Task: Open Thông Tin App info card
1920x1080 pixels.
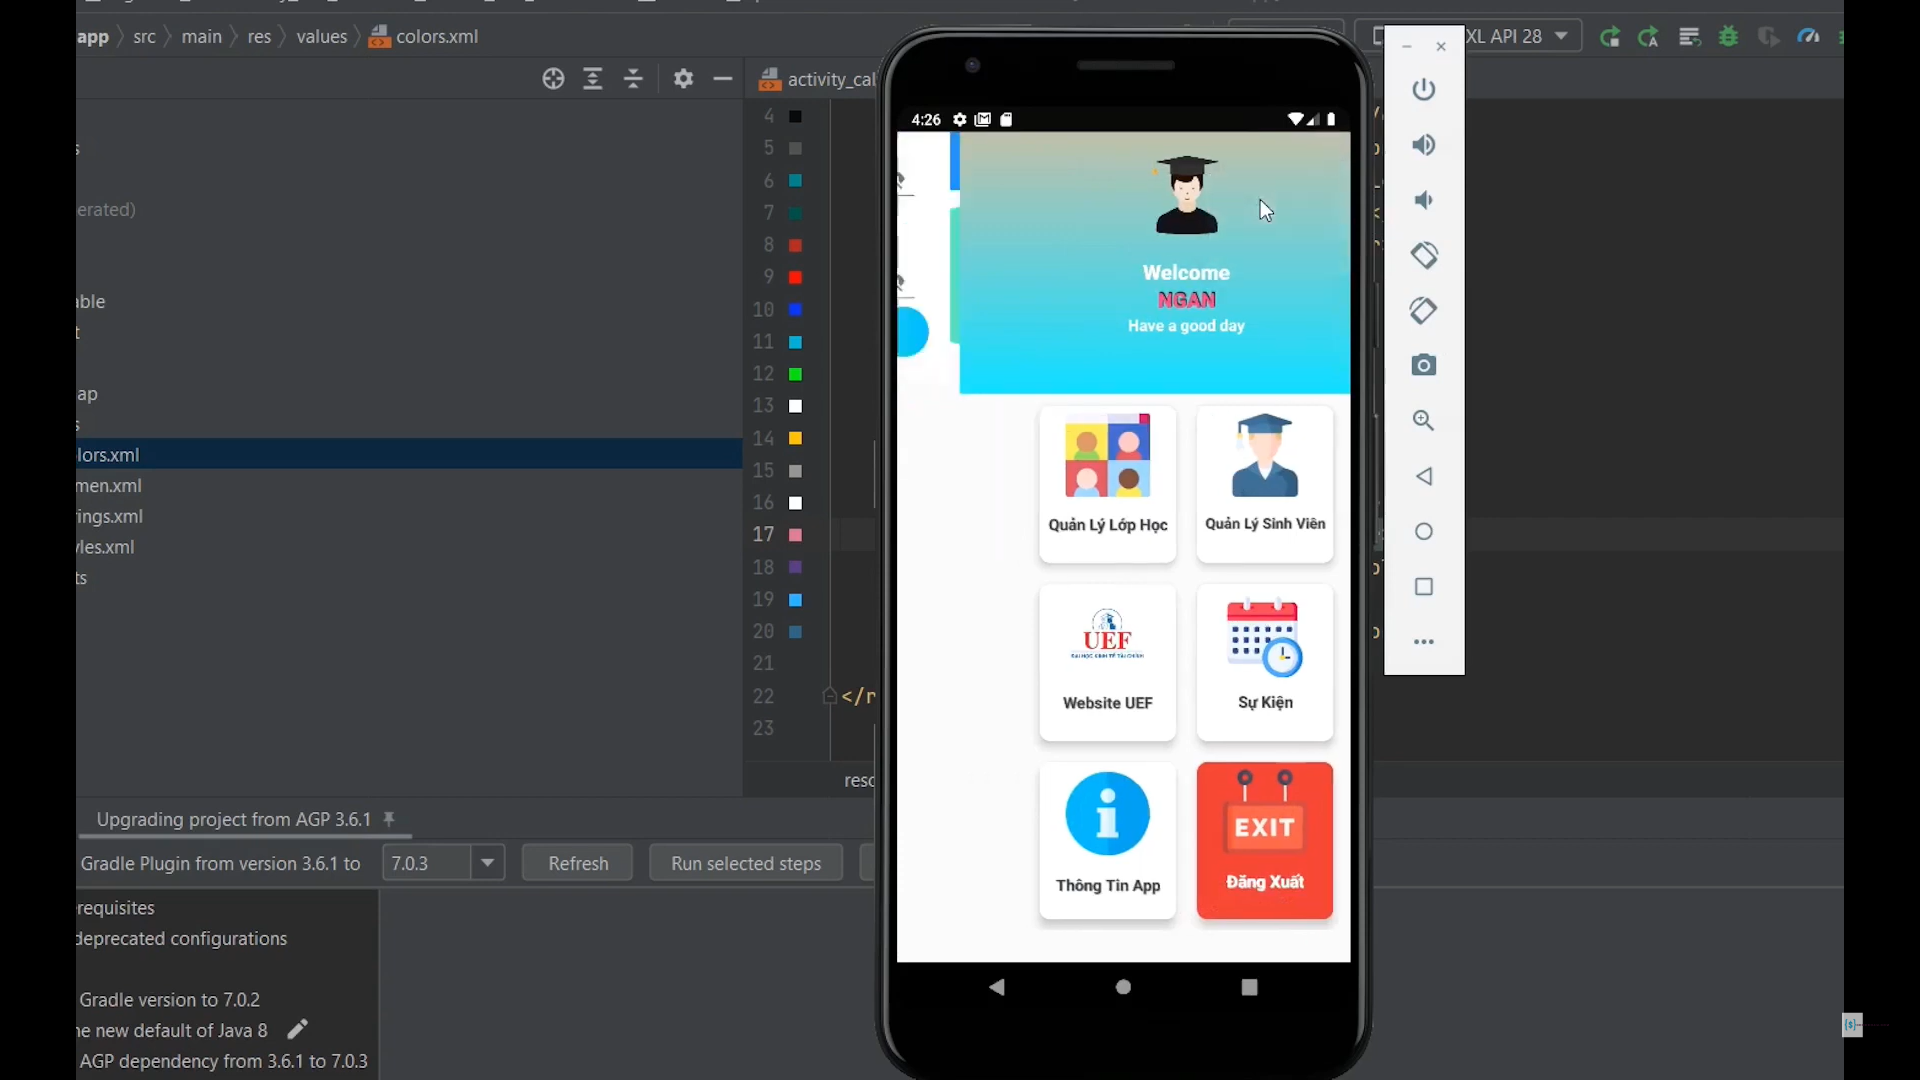Action: coord(1108,840)
